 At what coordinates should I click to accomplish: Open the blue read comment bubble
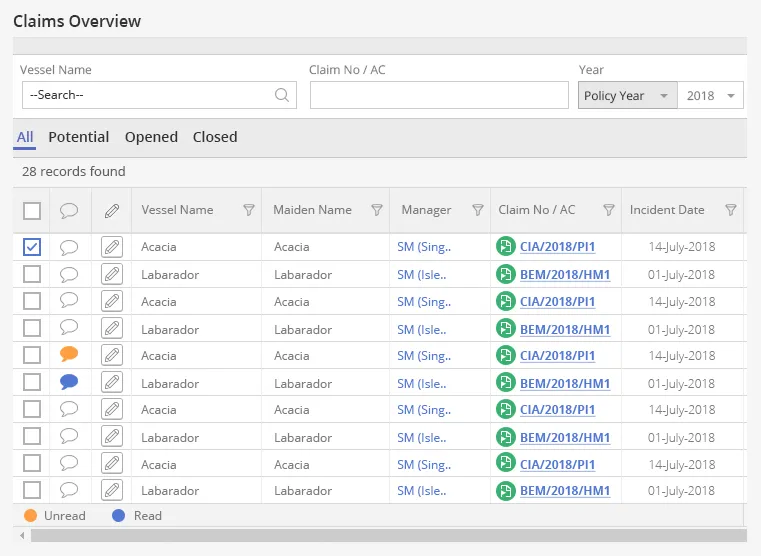tap(69, 382)
